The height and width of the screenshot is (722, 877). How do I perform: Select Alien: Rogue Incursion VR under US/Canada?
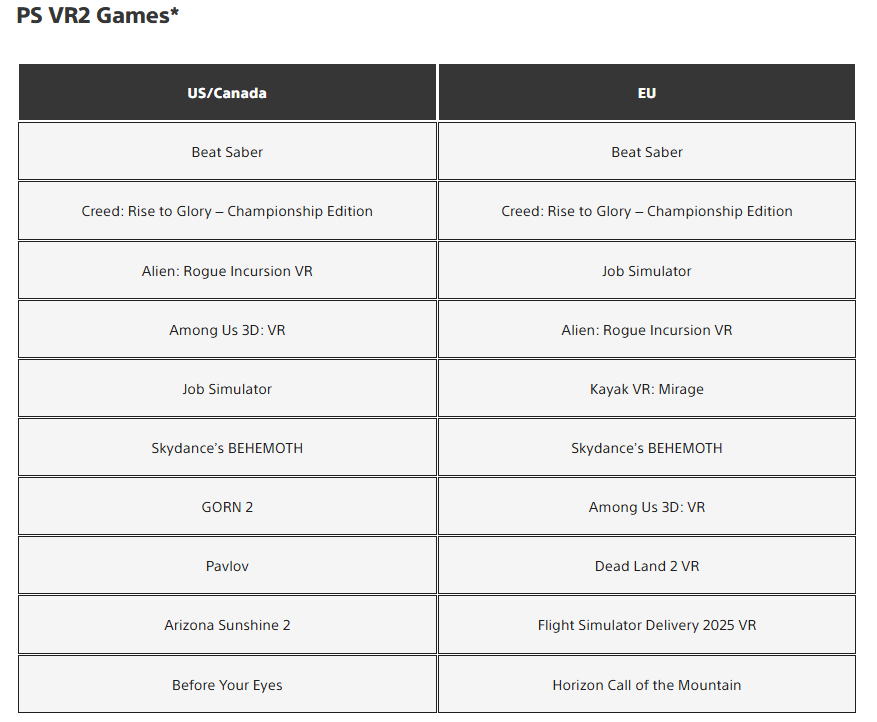(x=227, y=271)
